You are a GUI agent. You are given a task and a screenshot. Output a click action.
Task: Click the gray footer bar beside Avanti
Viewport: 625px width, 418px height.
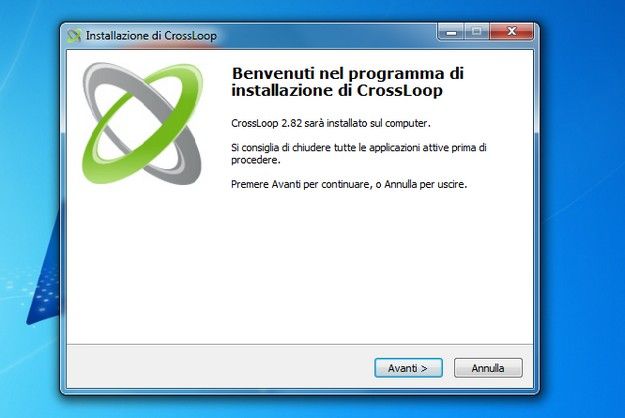[x=219, y=367]
